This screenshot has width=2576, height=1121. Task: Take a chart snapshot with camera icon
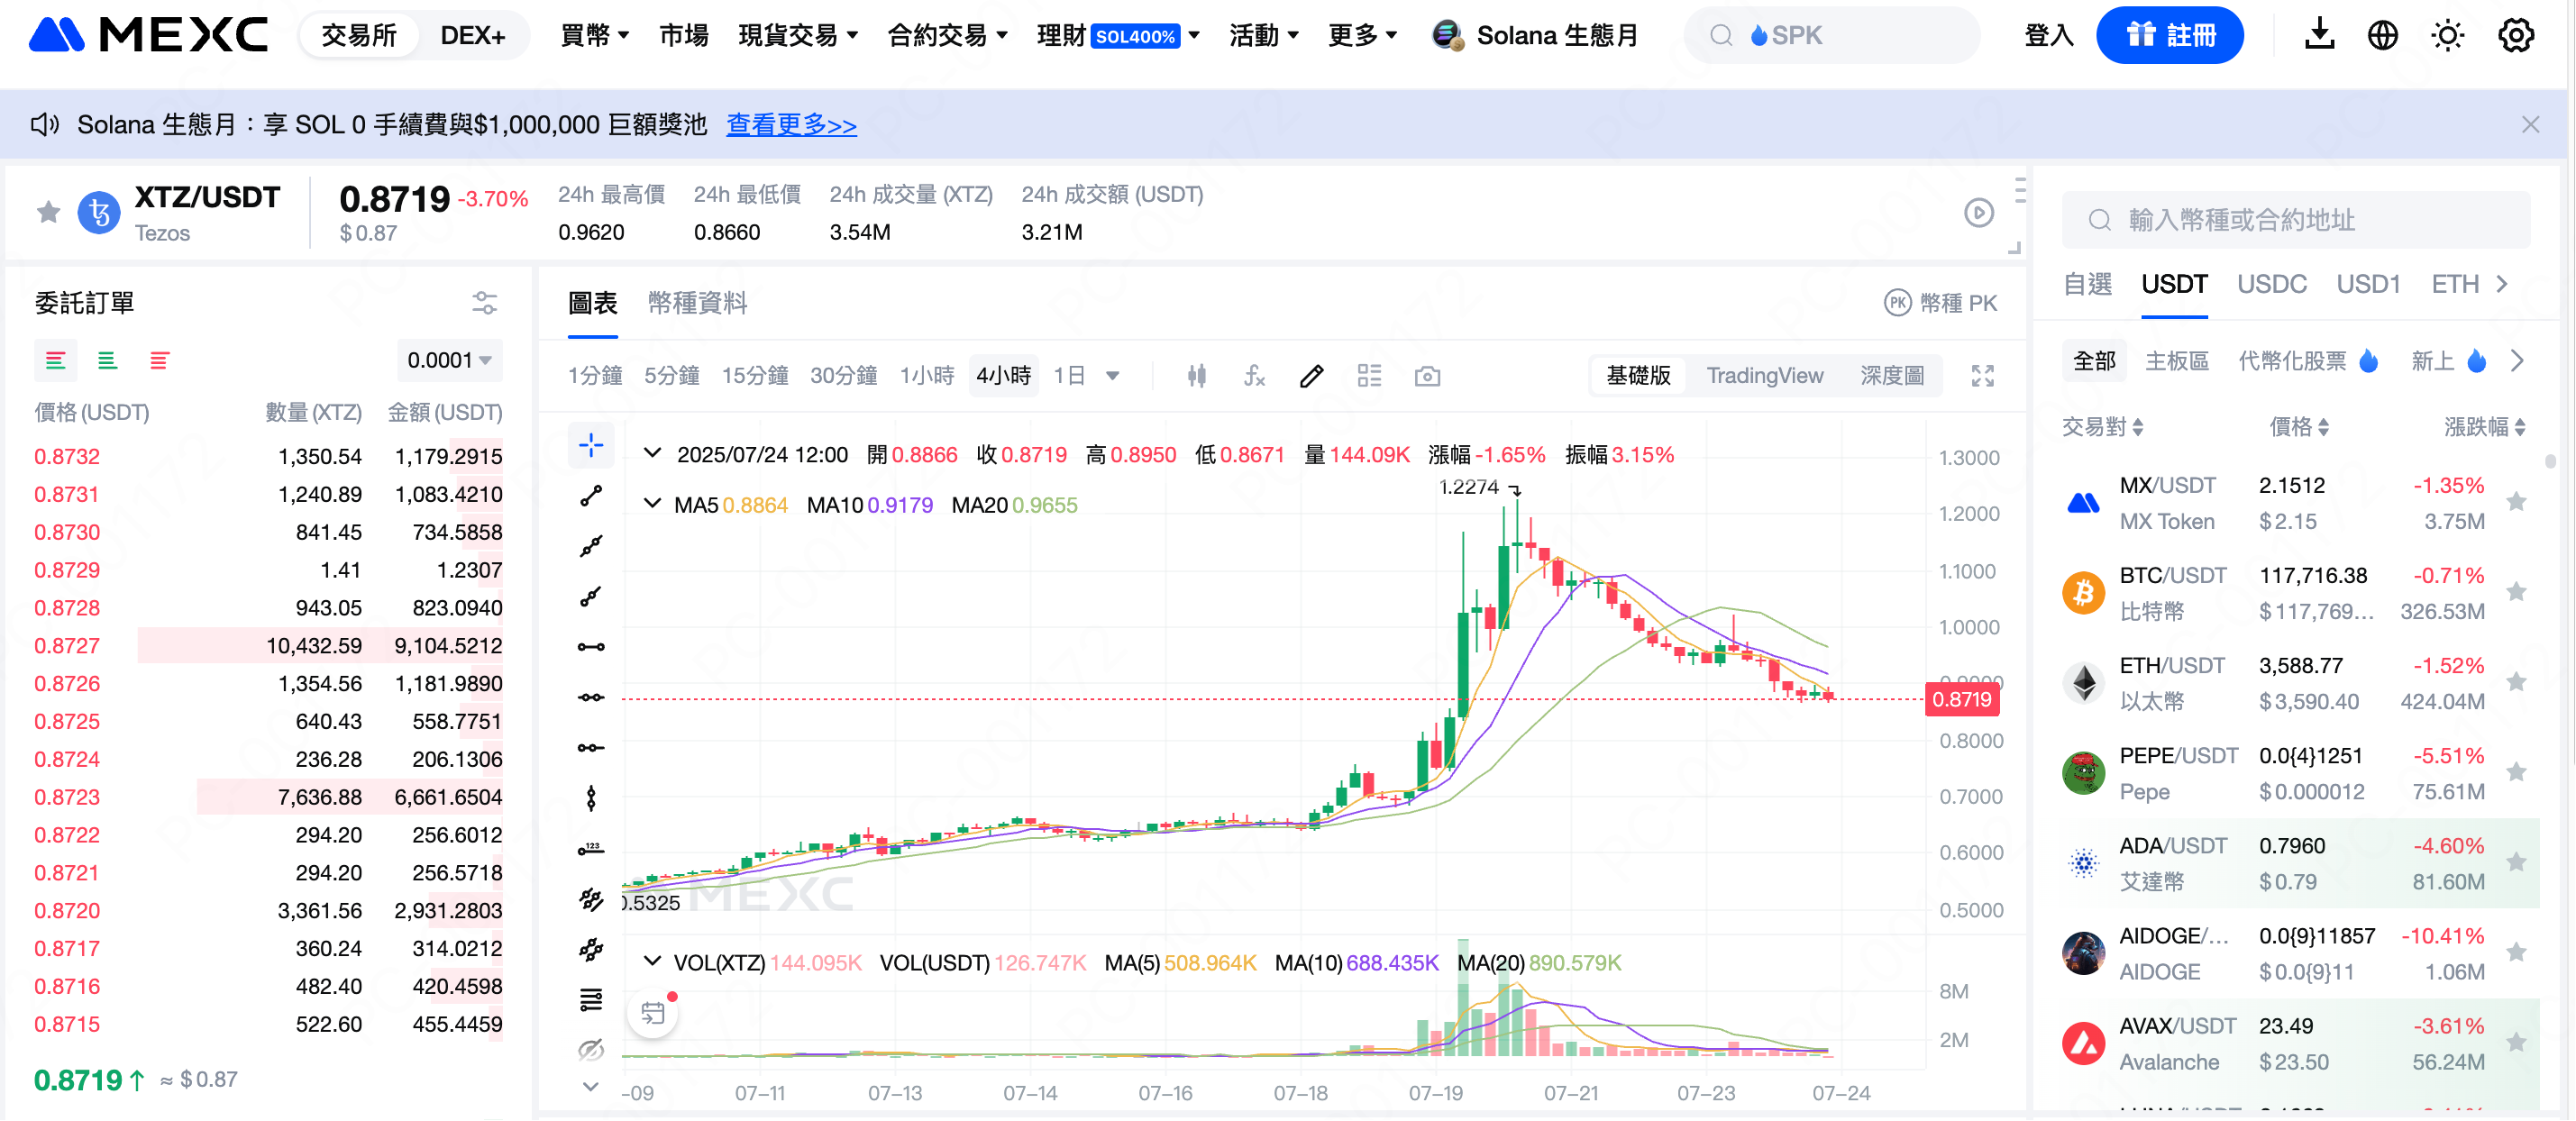1427,376
